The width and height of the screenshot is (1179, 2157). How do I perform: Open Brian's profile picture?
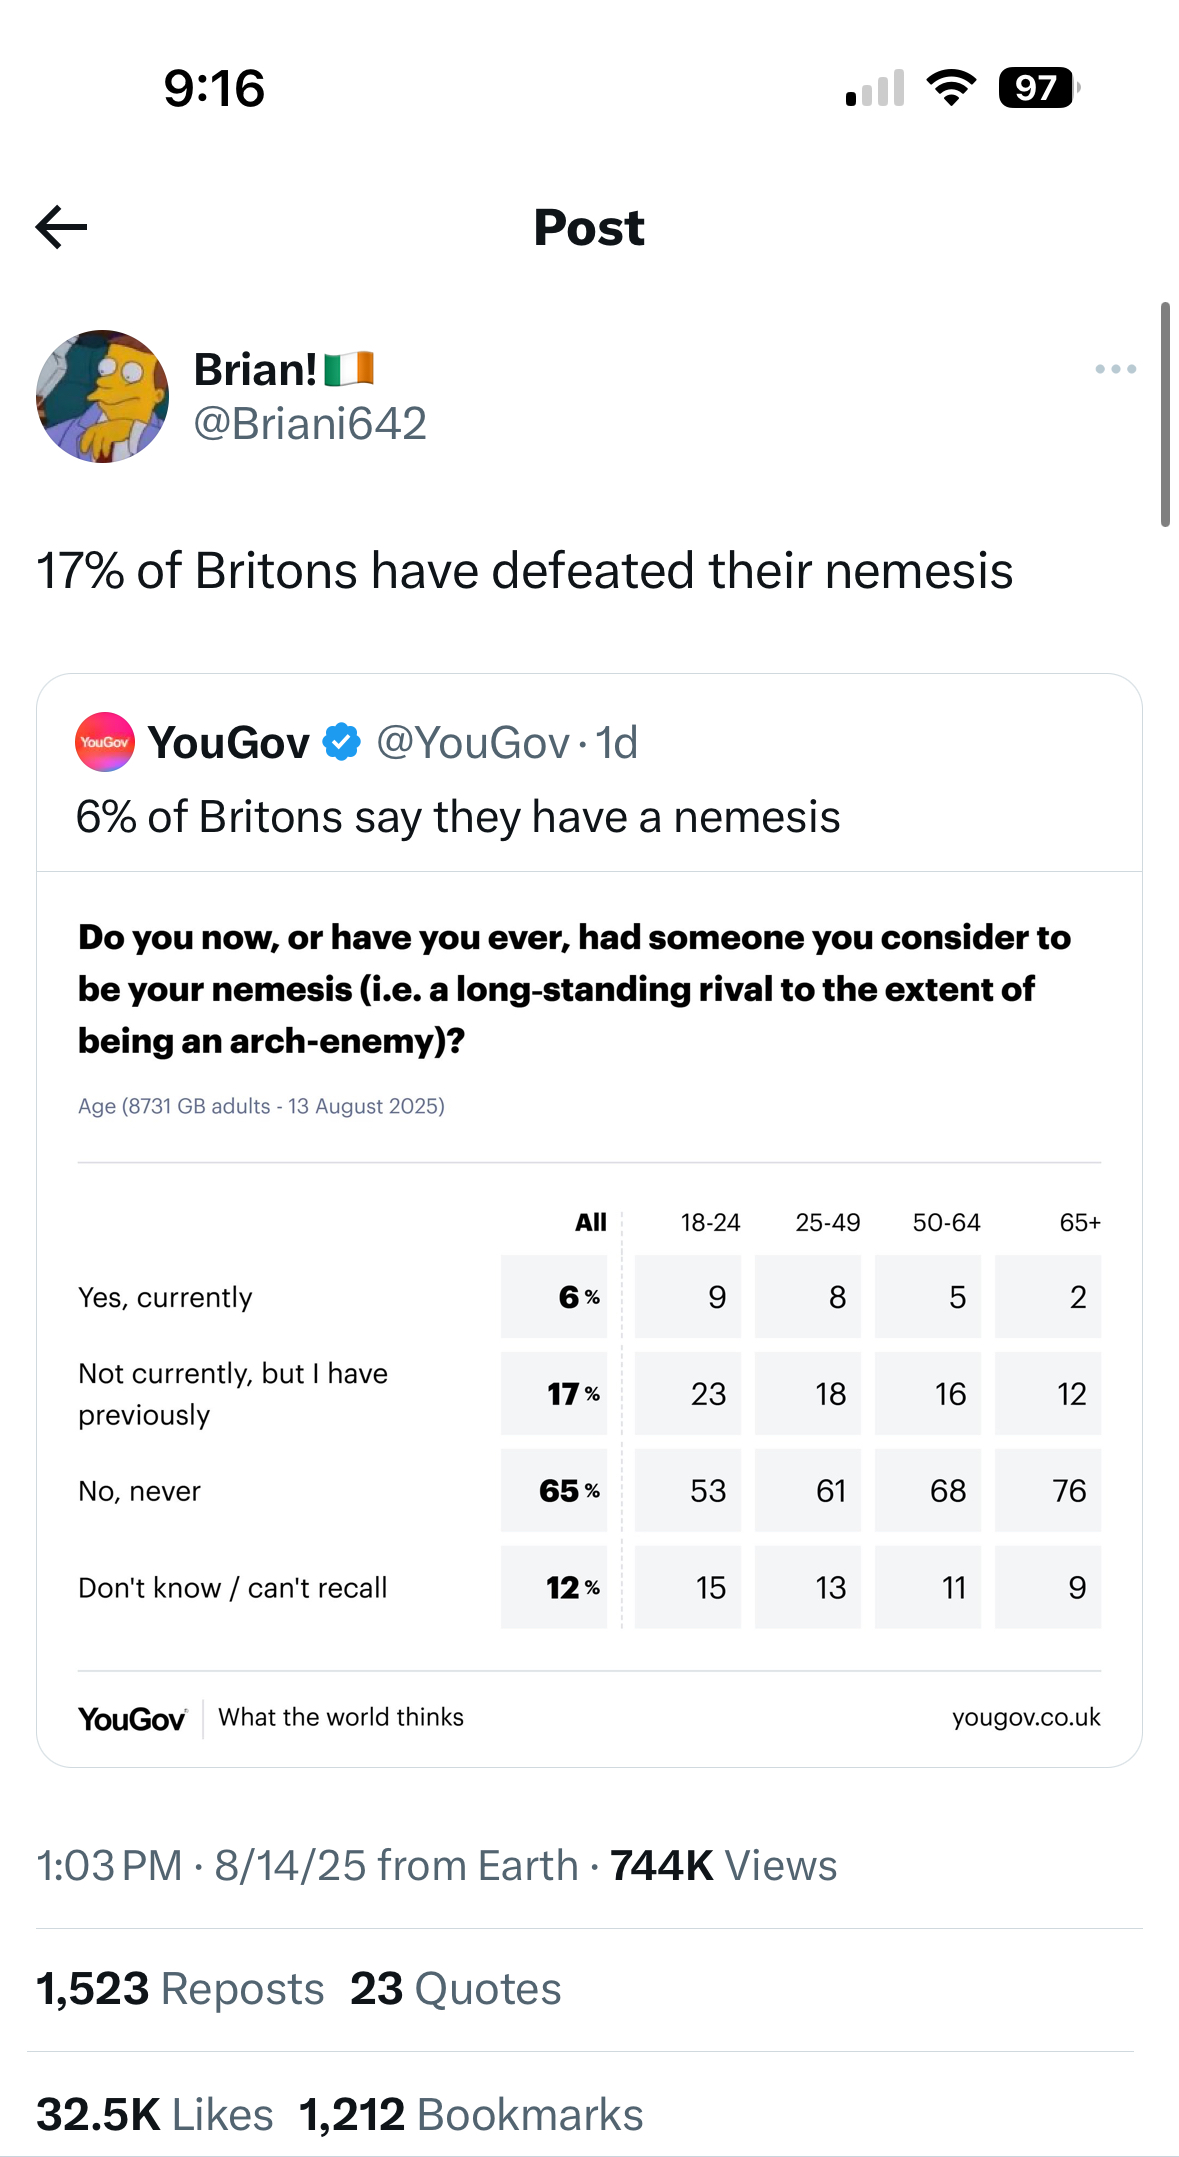(102, 396)
